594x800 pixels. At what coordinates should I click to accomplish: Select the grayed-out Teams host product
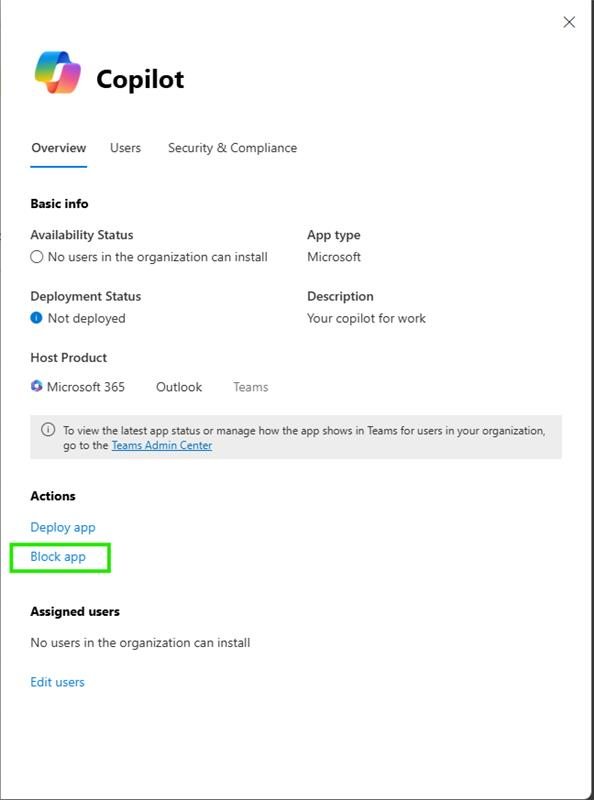tap(251, 387)
